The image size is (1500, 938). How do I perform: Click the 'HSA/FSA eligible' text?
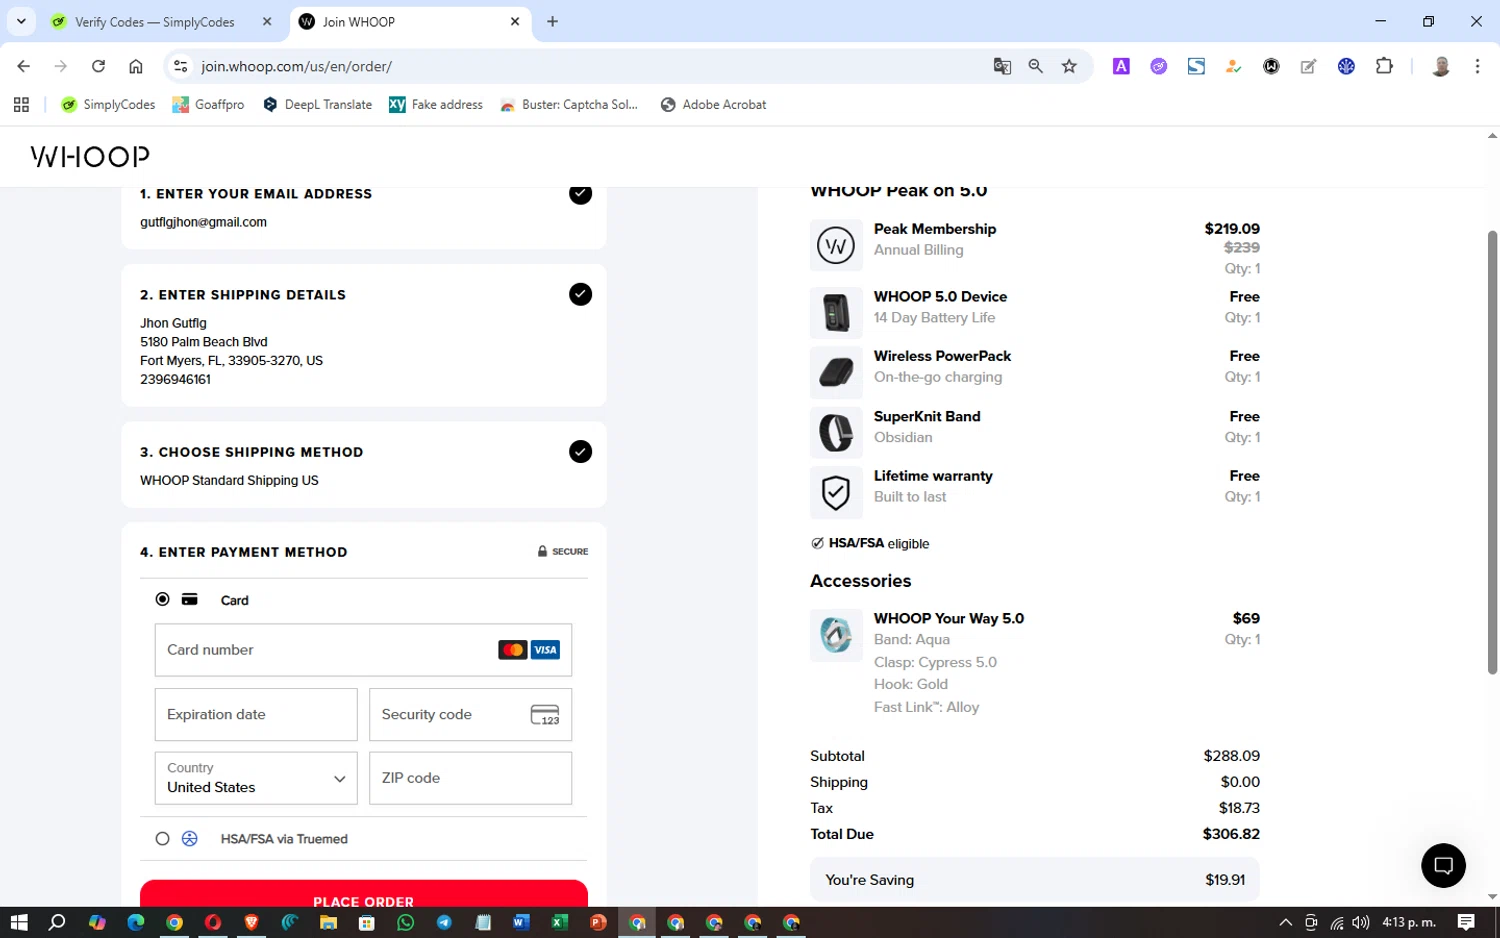click(879, 544)
